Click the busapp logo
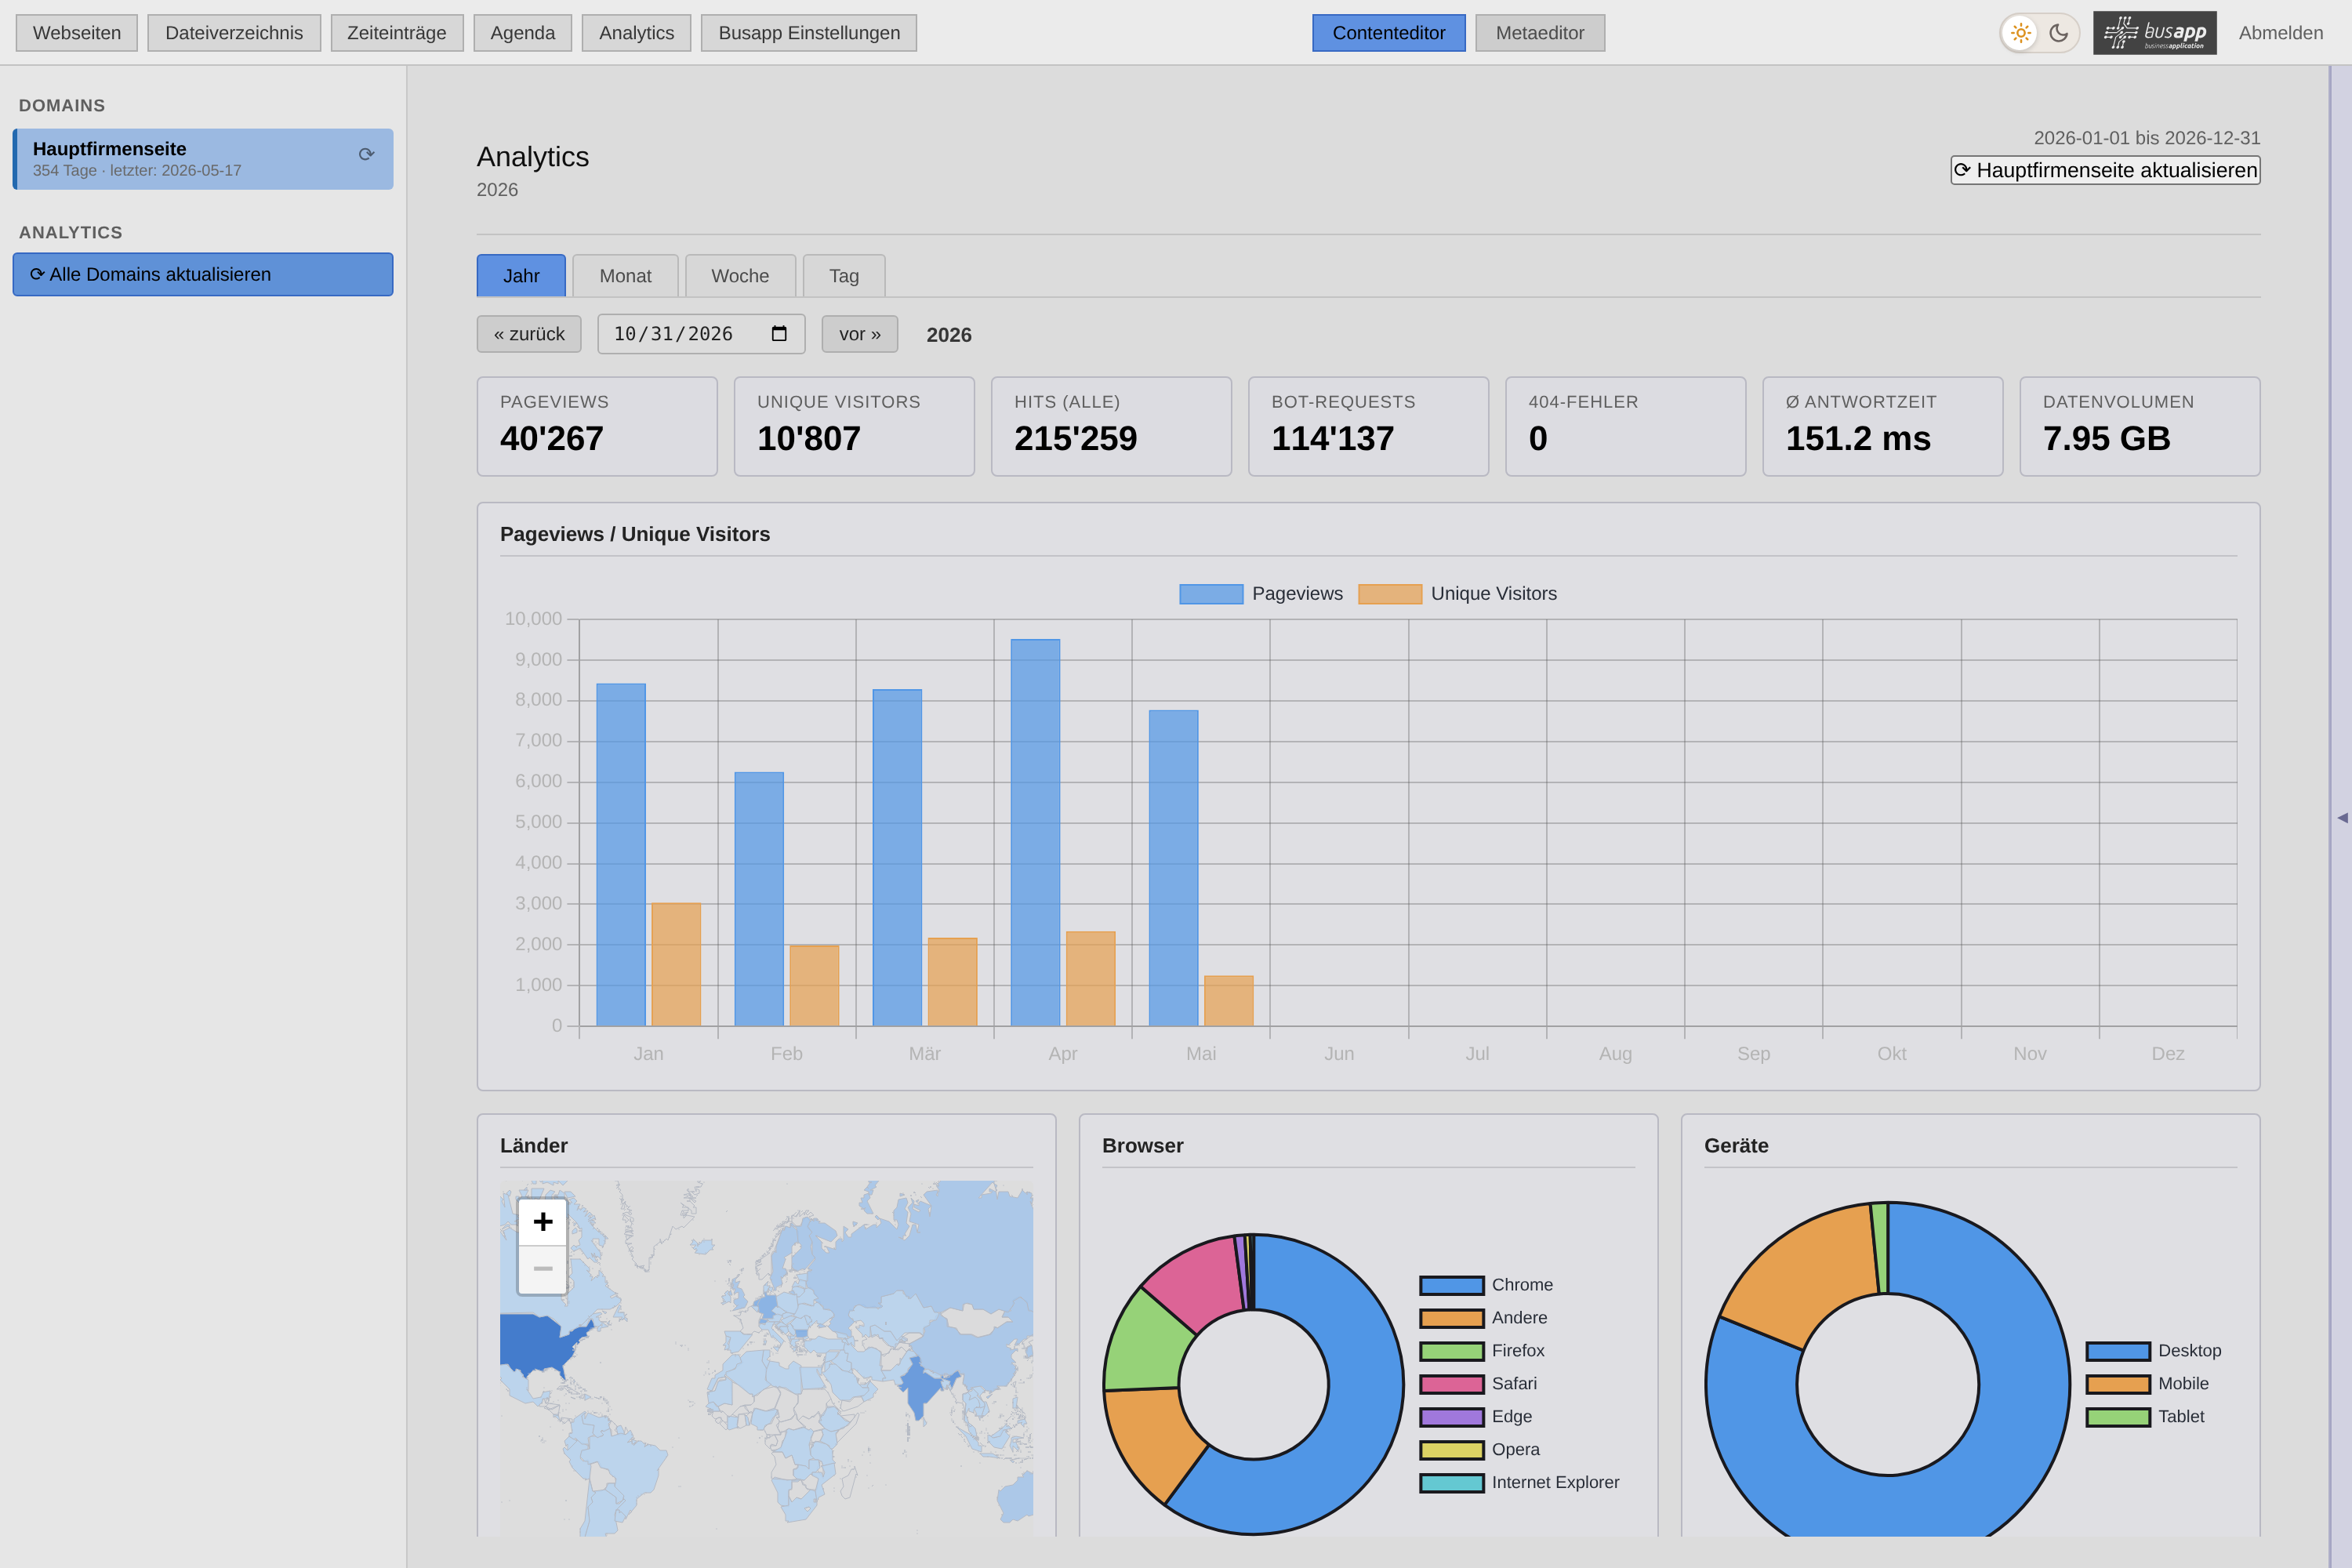Viewport: 2352px width, 1568px height. (x=2154, y=33)
